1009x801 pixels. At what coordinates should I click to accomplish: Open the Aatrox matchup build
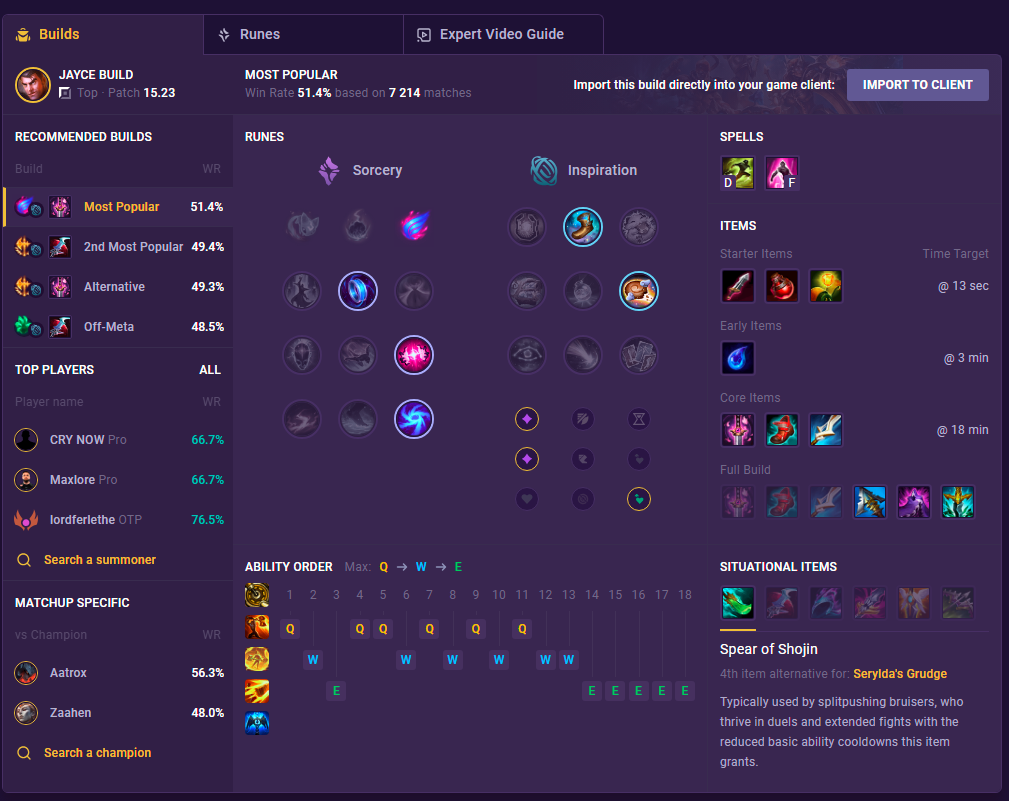pyautogui.click(x=119, y=673)
